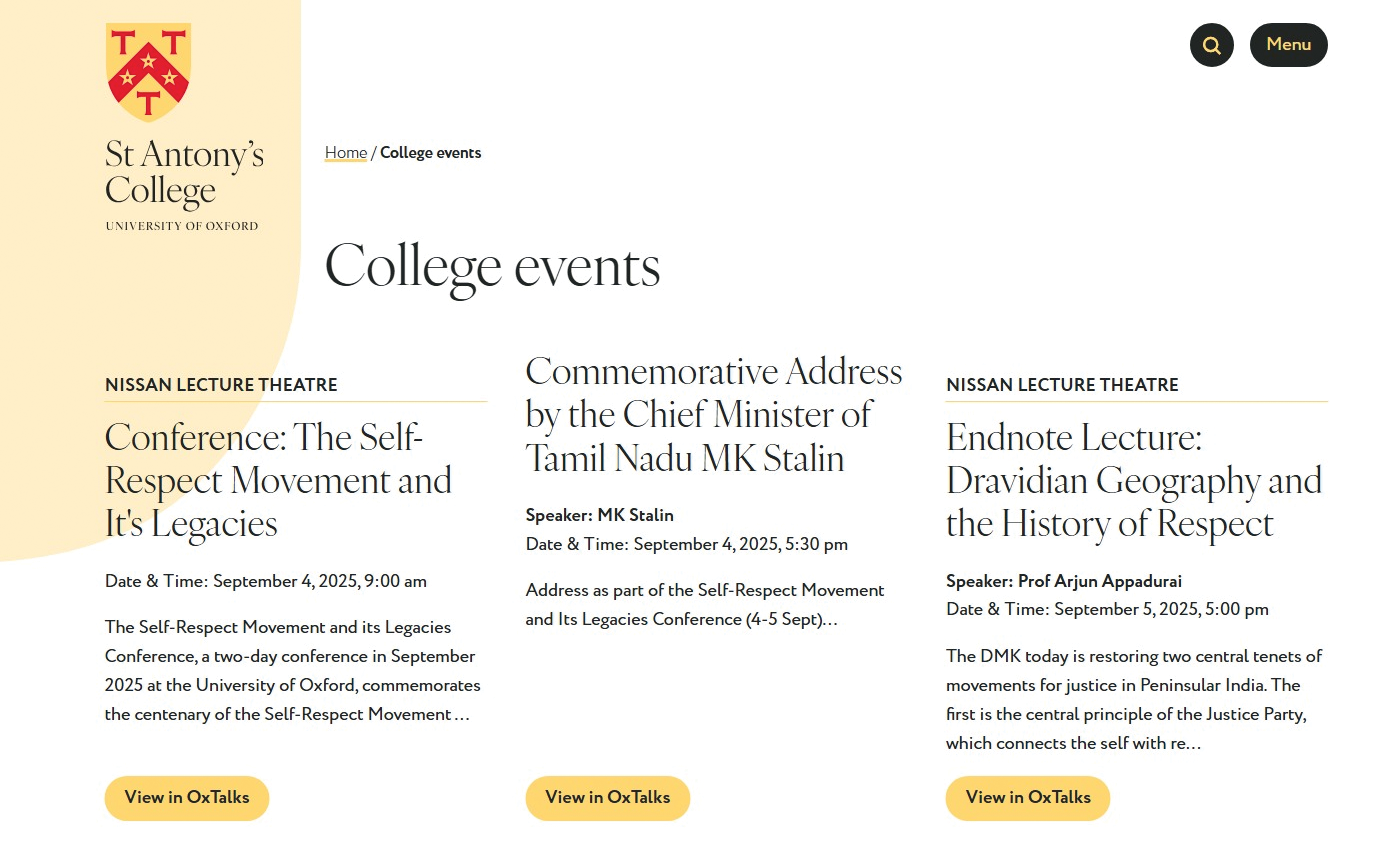
Task: Click University of Oxford text under logo
Action: 182,226
